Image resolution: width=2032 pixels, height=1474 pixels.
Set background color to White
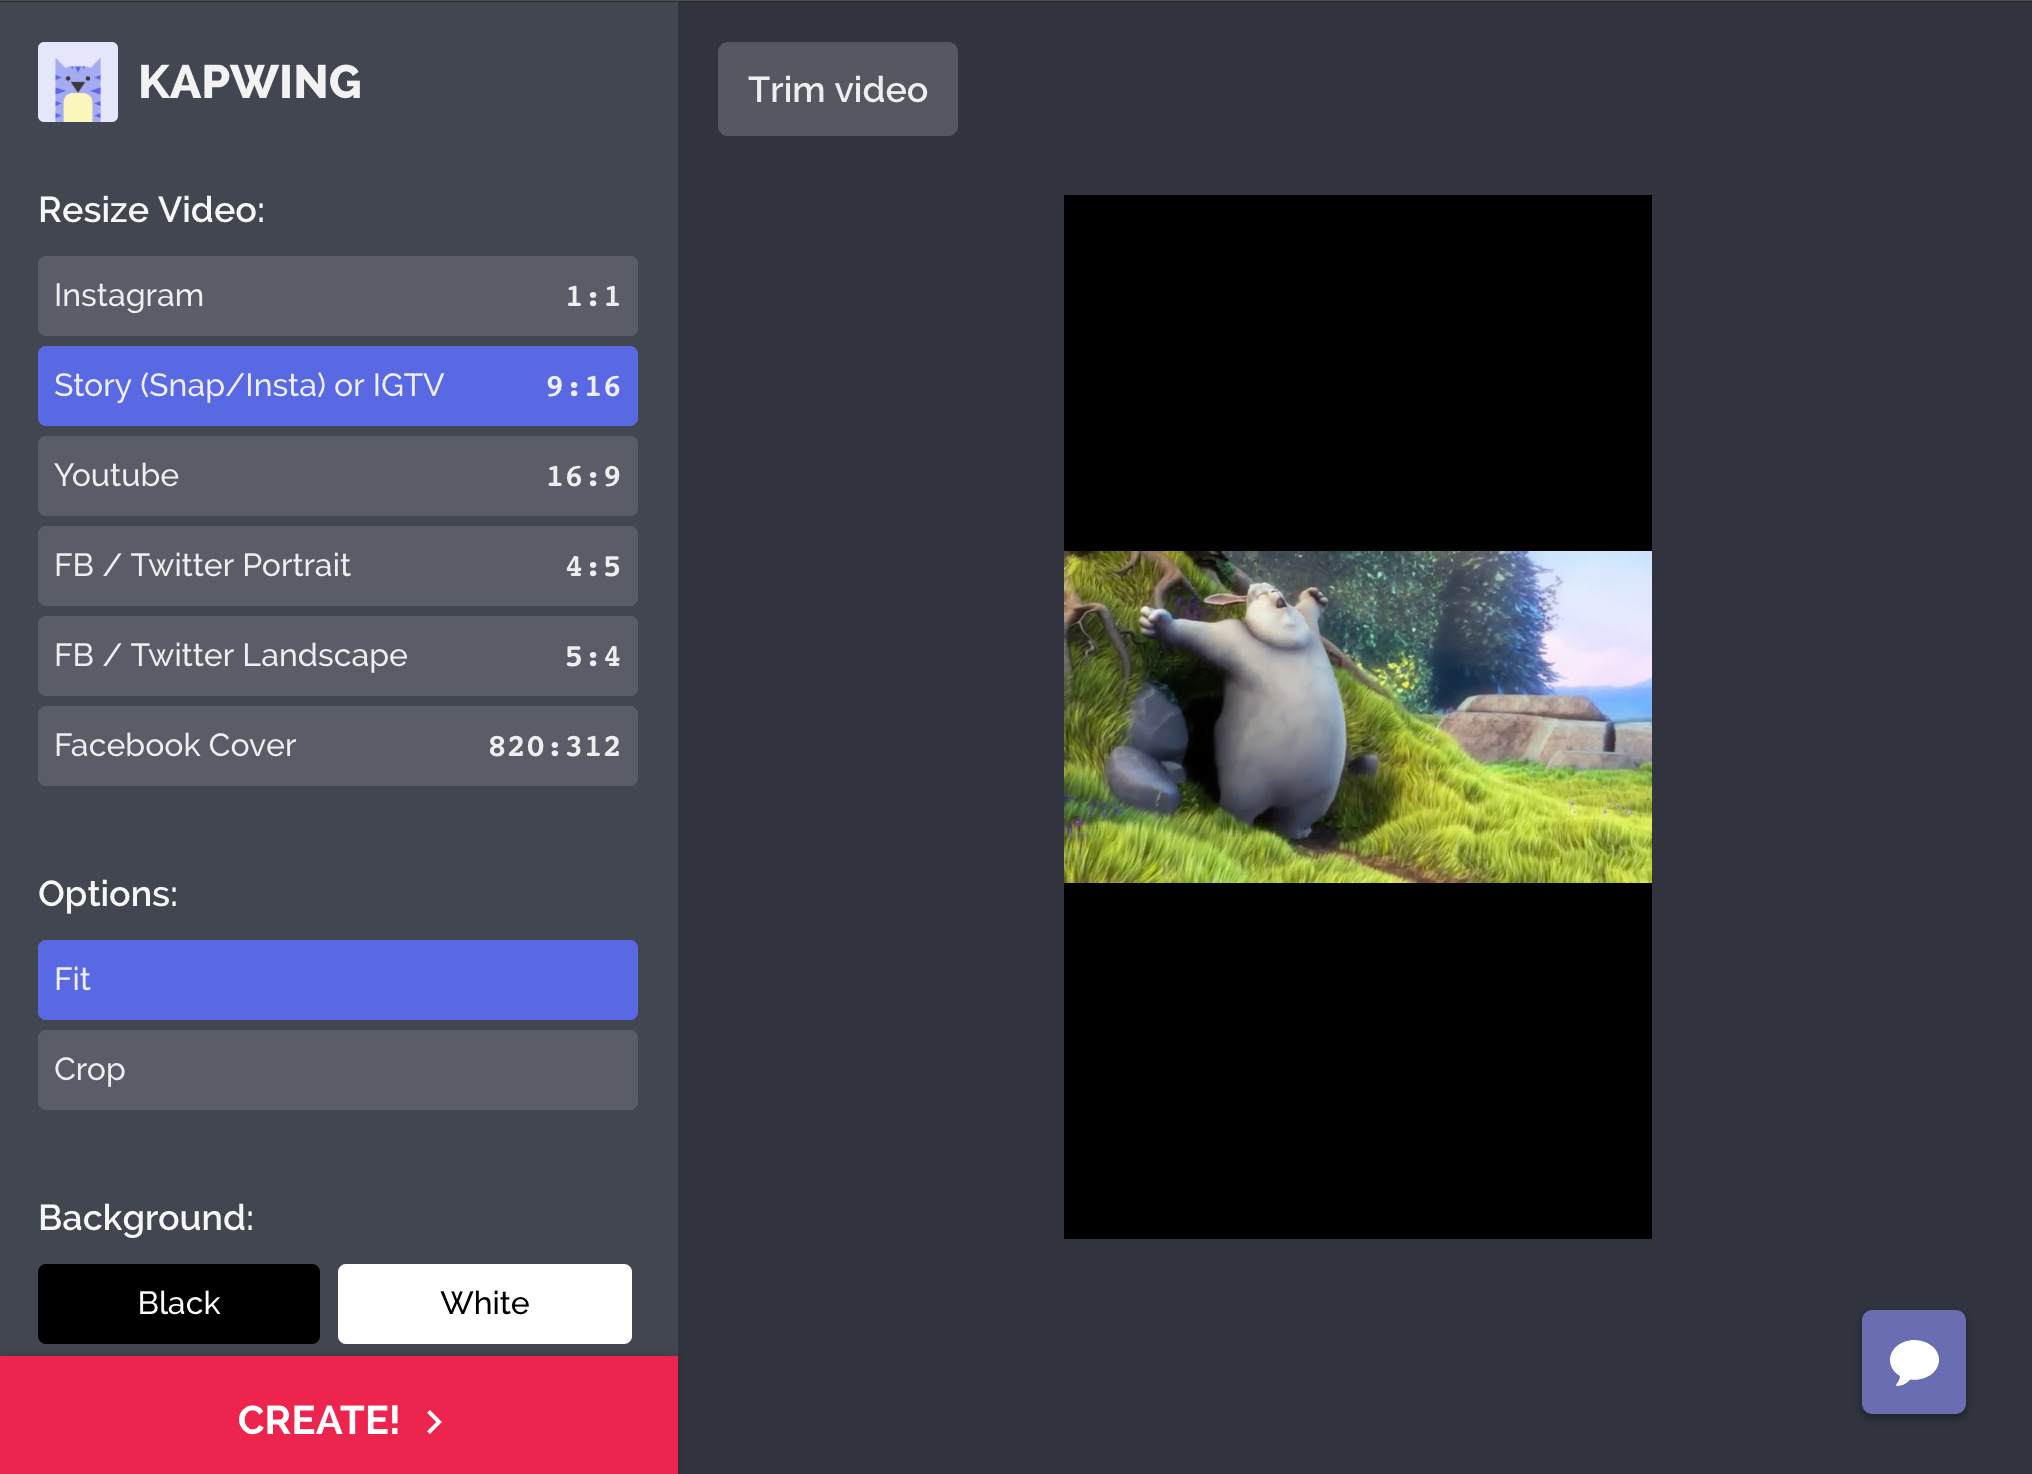coord(485,1304)
